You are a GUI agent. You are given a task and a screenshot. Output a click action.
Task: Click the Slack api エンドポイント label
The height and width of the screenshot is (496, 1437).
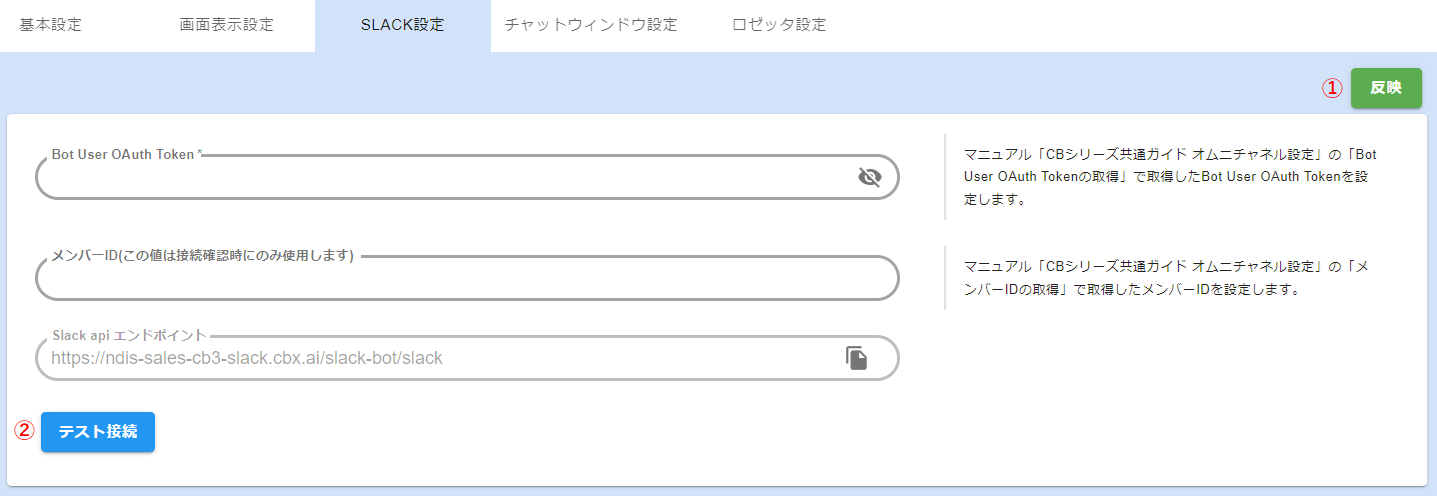pyautogui.click(x=129, y=335)
